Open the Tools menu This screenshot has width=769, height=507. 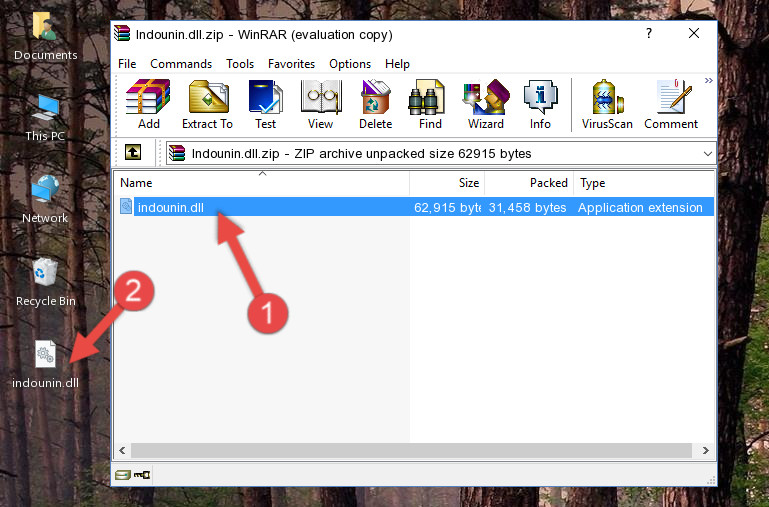click(x=240, y=64)
